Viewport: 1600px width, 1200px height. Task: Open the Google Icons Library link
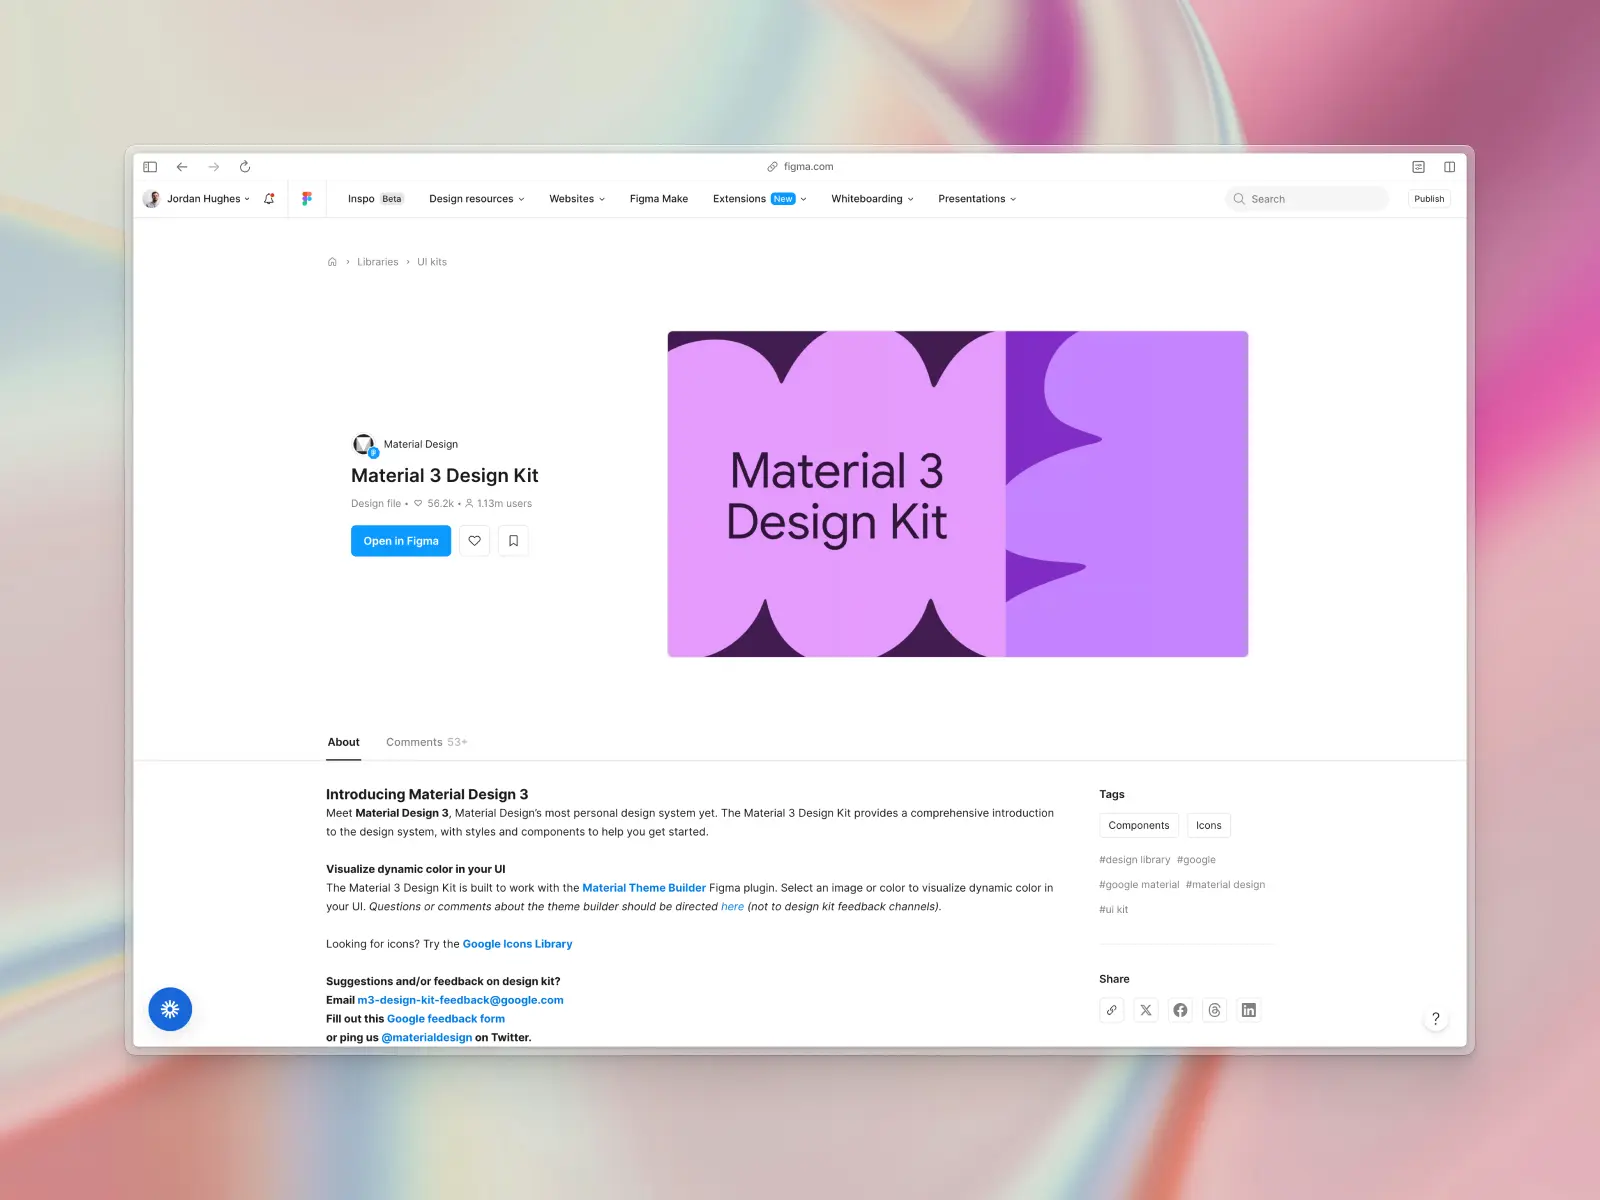point(517,944)
